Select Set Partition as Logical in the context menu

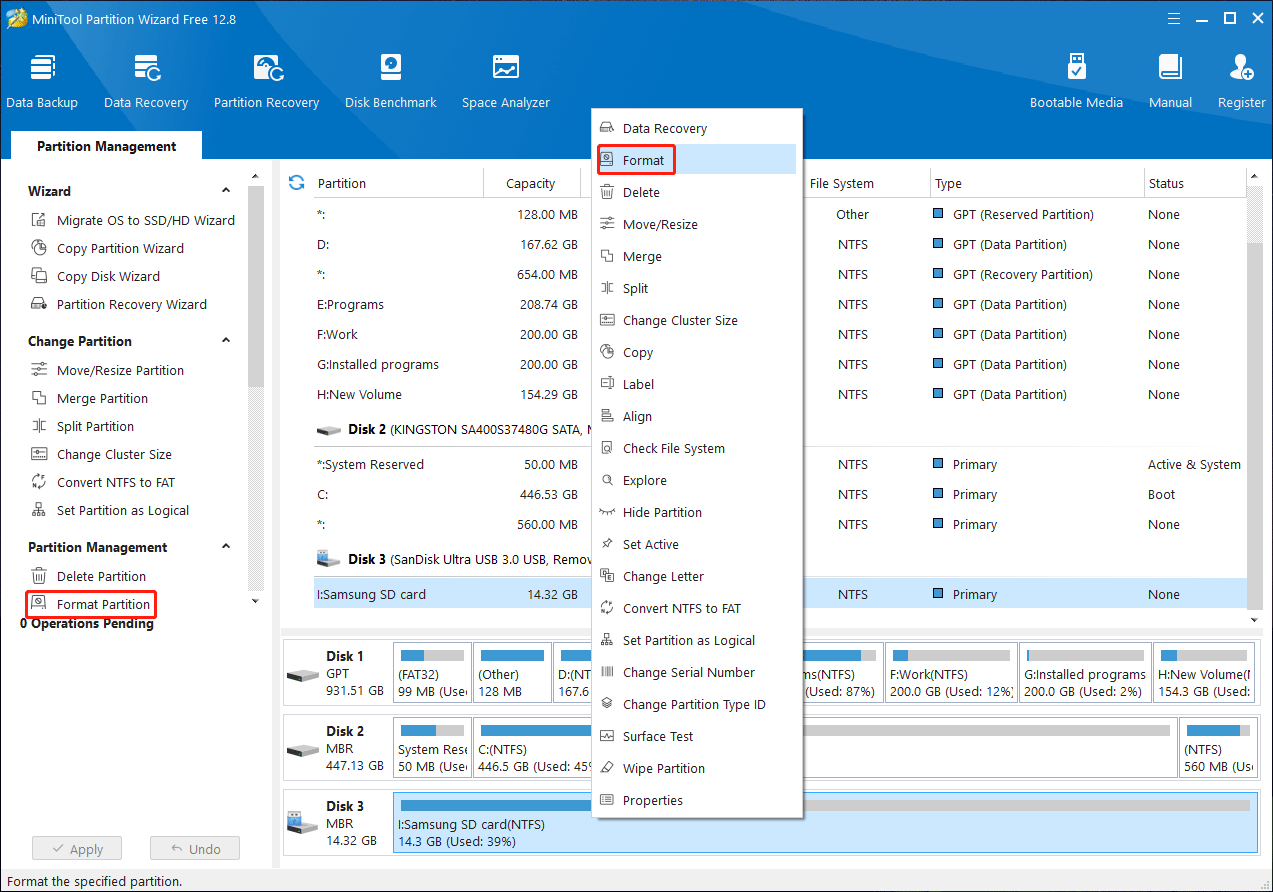tap(697, 640)
